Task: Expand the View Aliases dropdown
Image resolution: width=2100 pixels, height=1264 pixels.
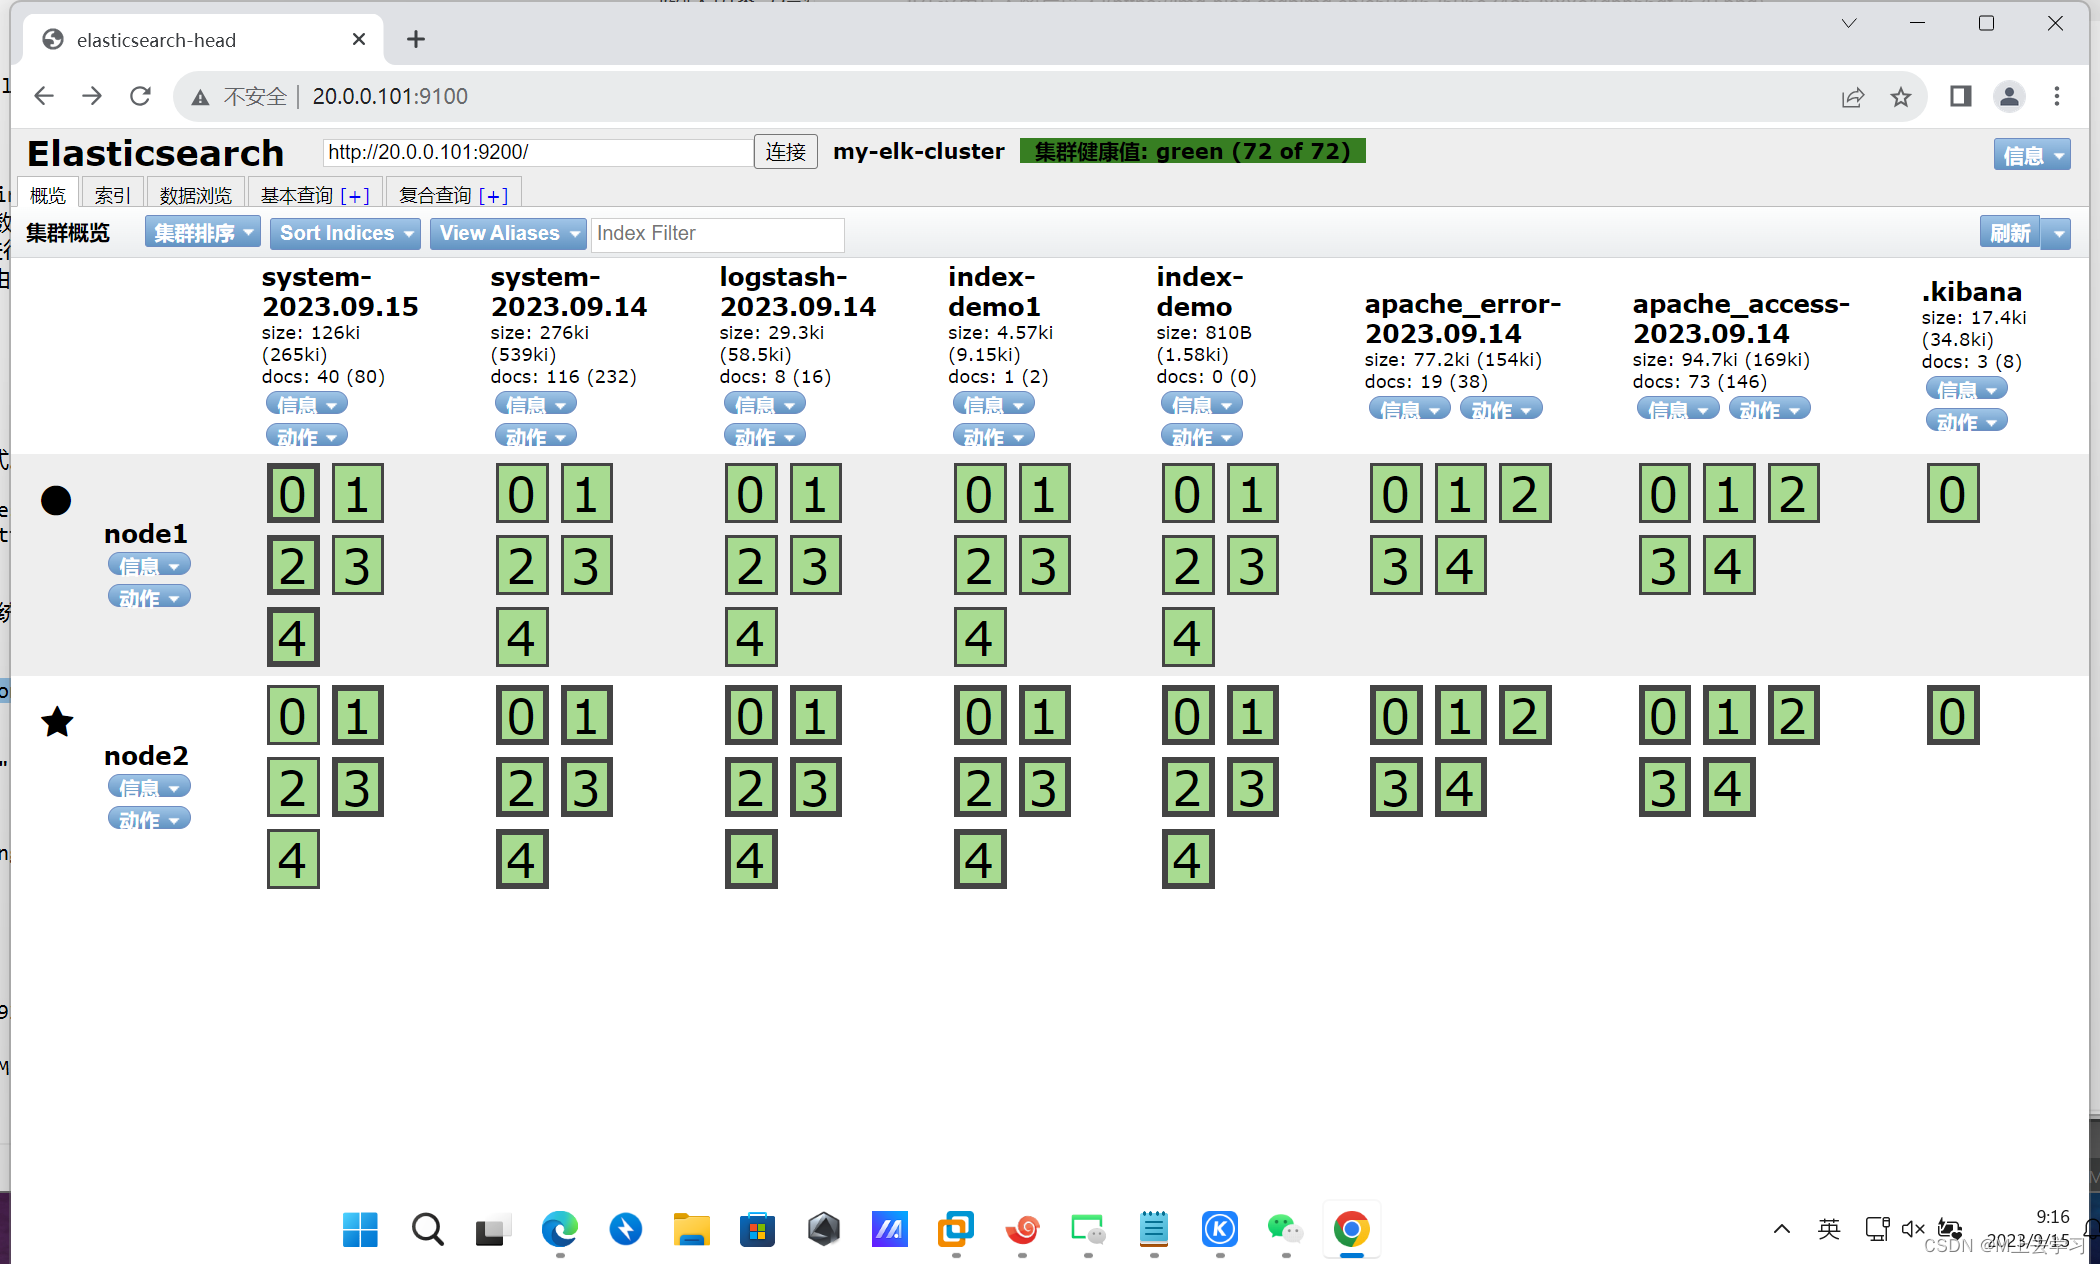Action: (508, 233)
